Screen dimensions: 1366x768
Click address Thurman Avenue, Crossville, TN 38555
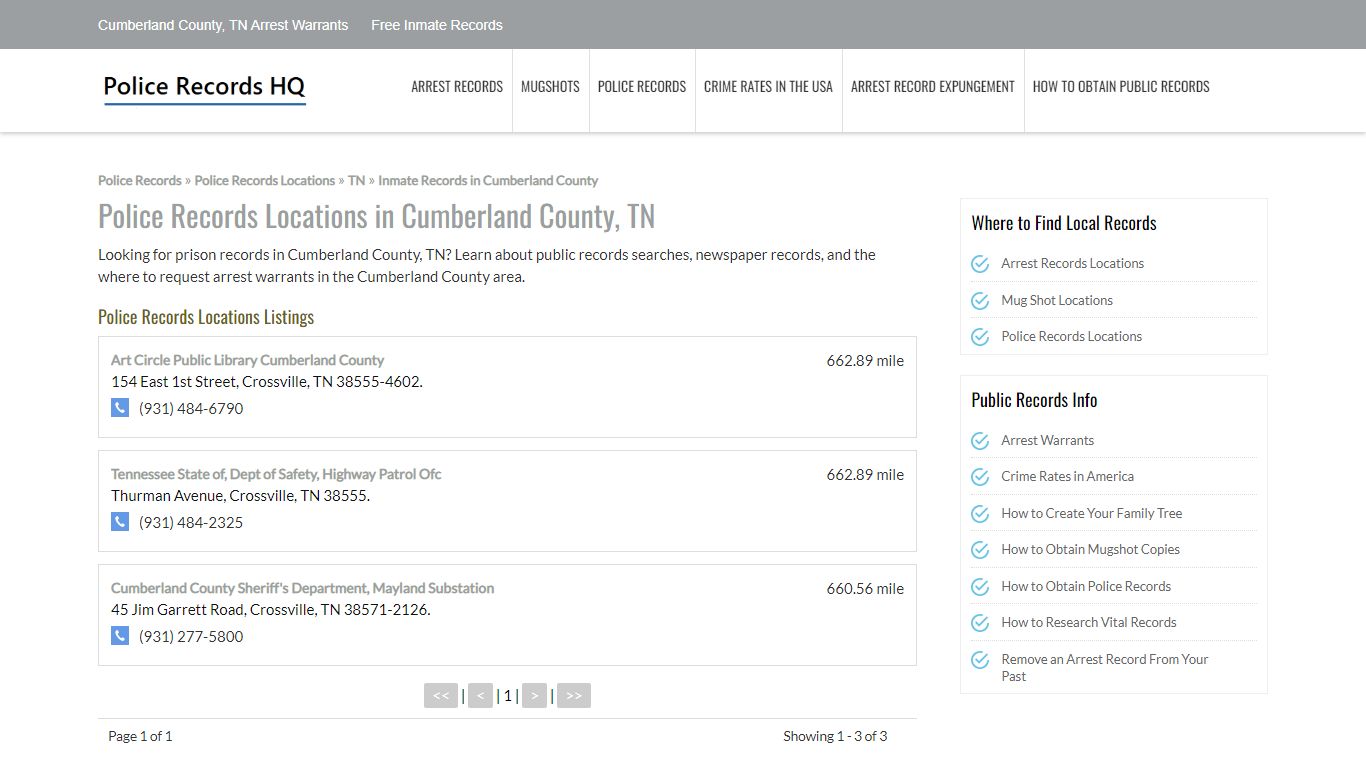pos(240,496)
